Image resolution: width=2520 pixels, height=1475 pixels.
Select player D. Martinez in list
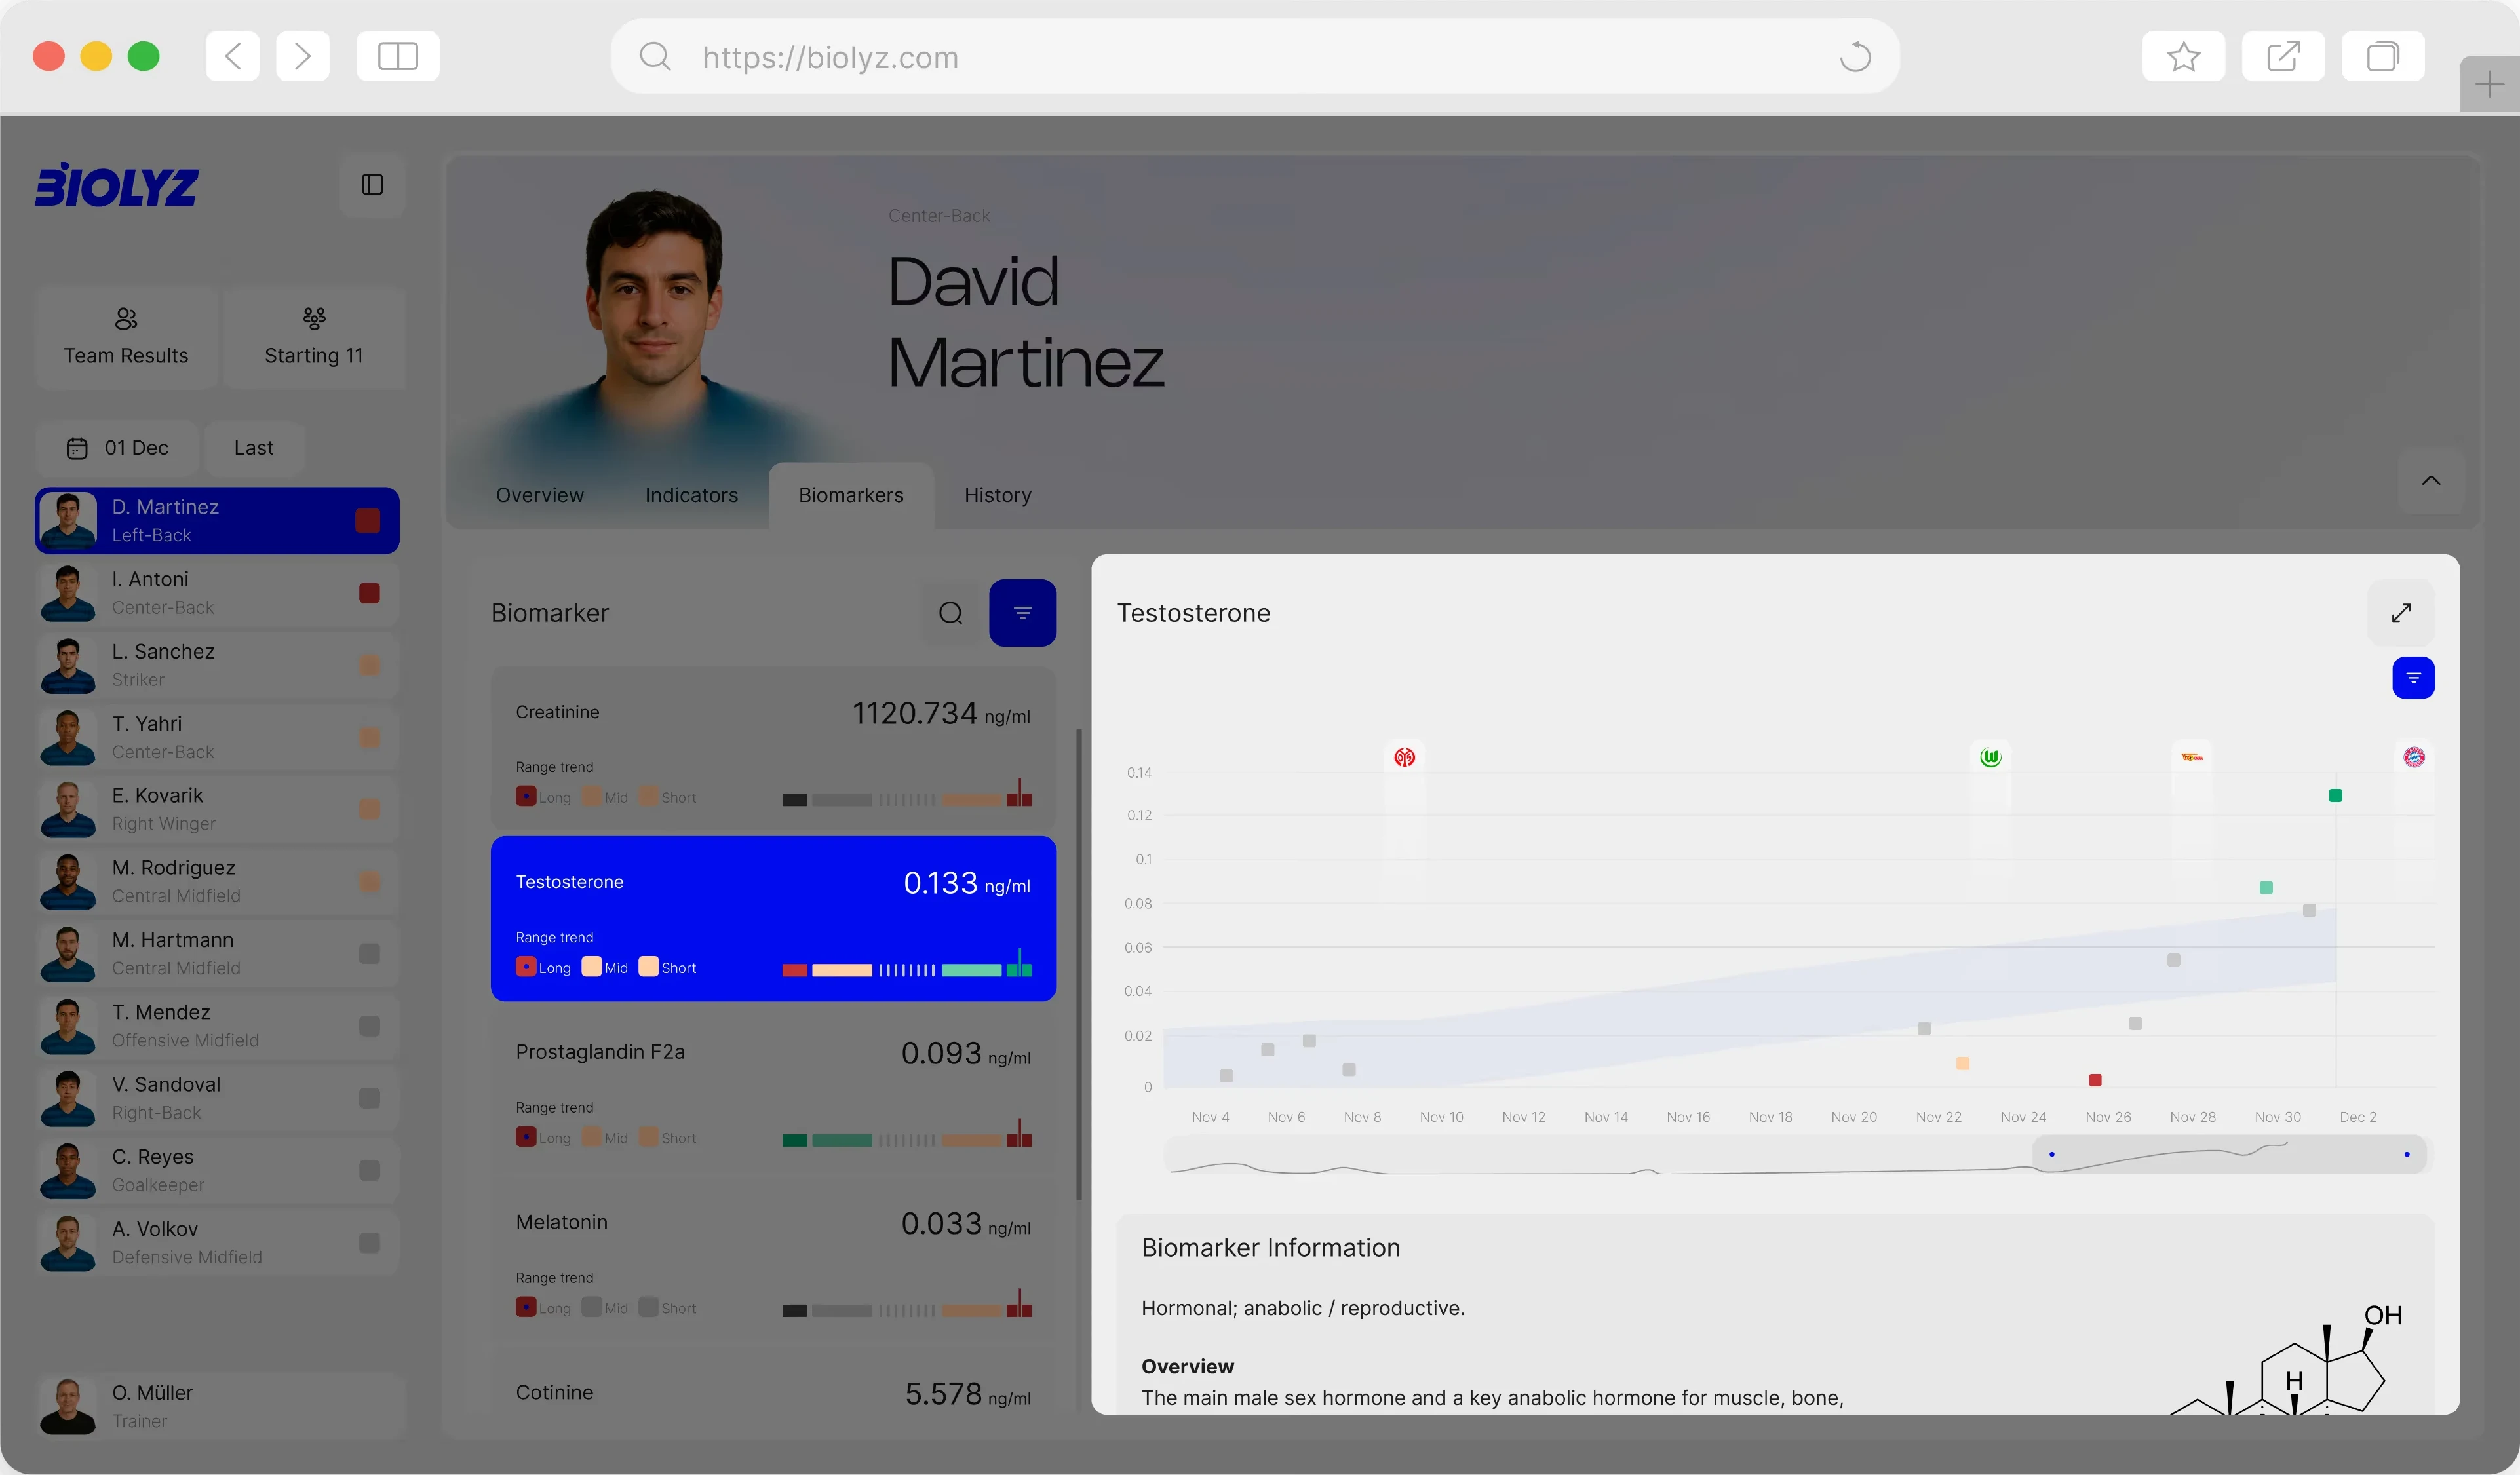tap(217, 520)
